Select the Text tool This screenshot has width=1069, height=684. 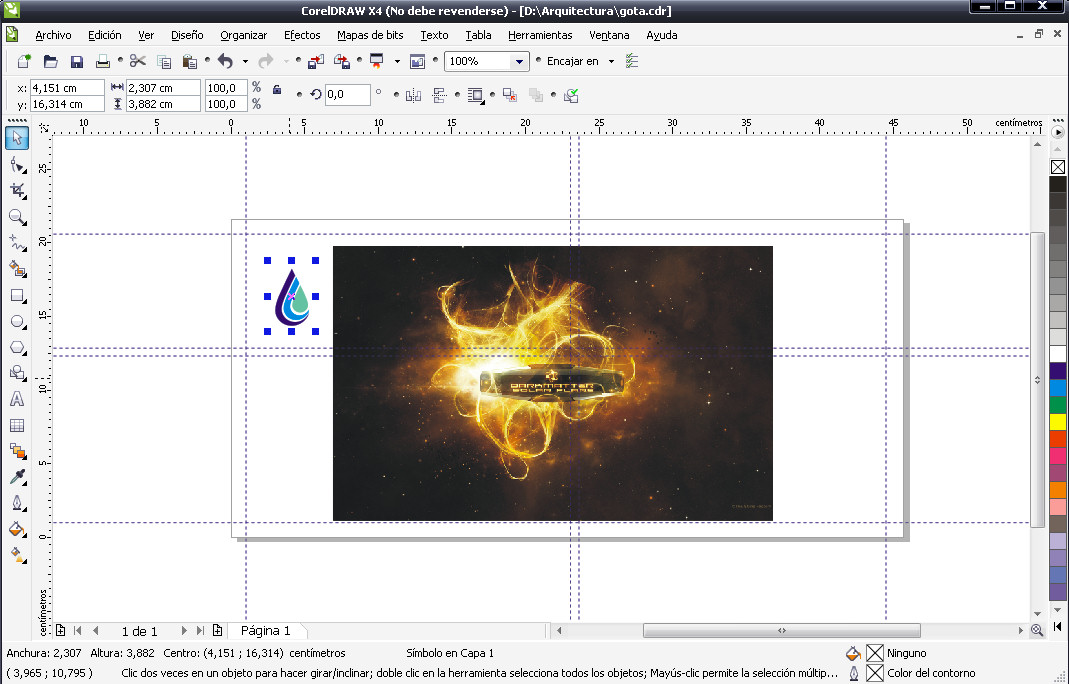point(17,399)
